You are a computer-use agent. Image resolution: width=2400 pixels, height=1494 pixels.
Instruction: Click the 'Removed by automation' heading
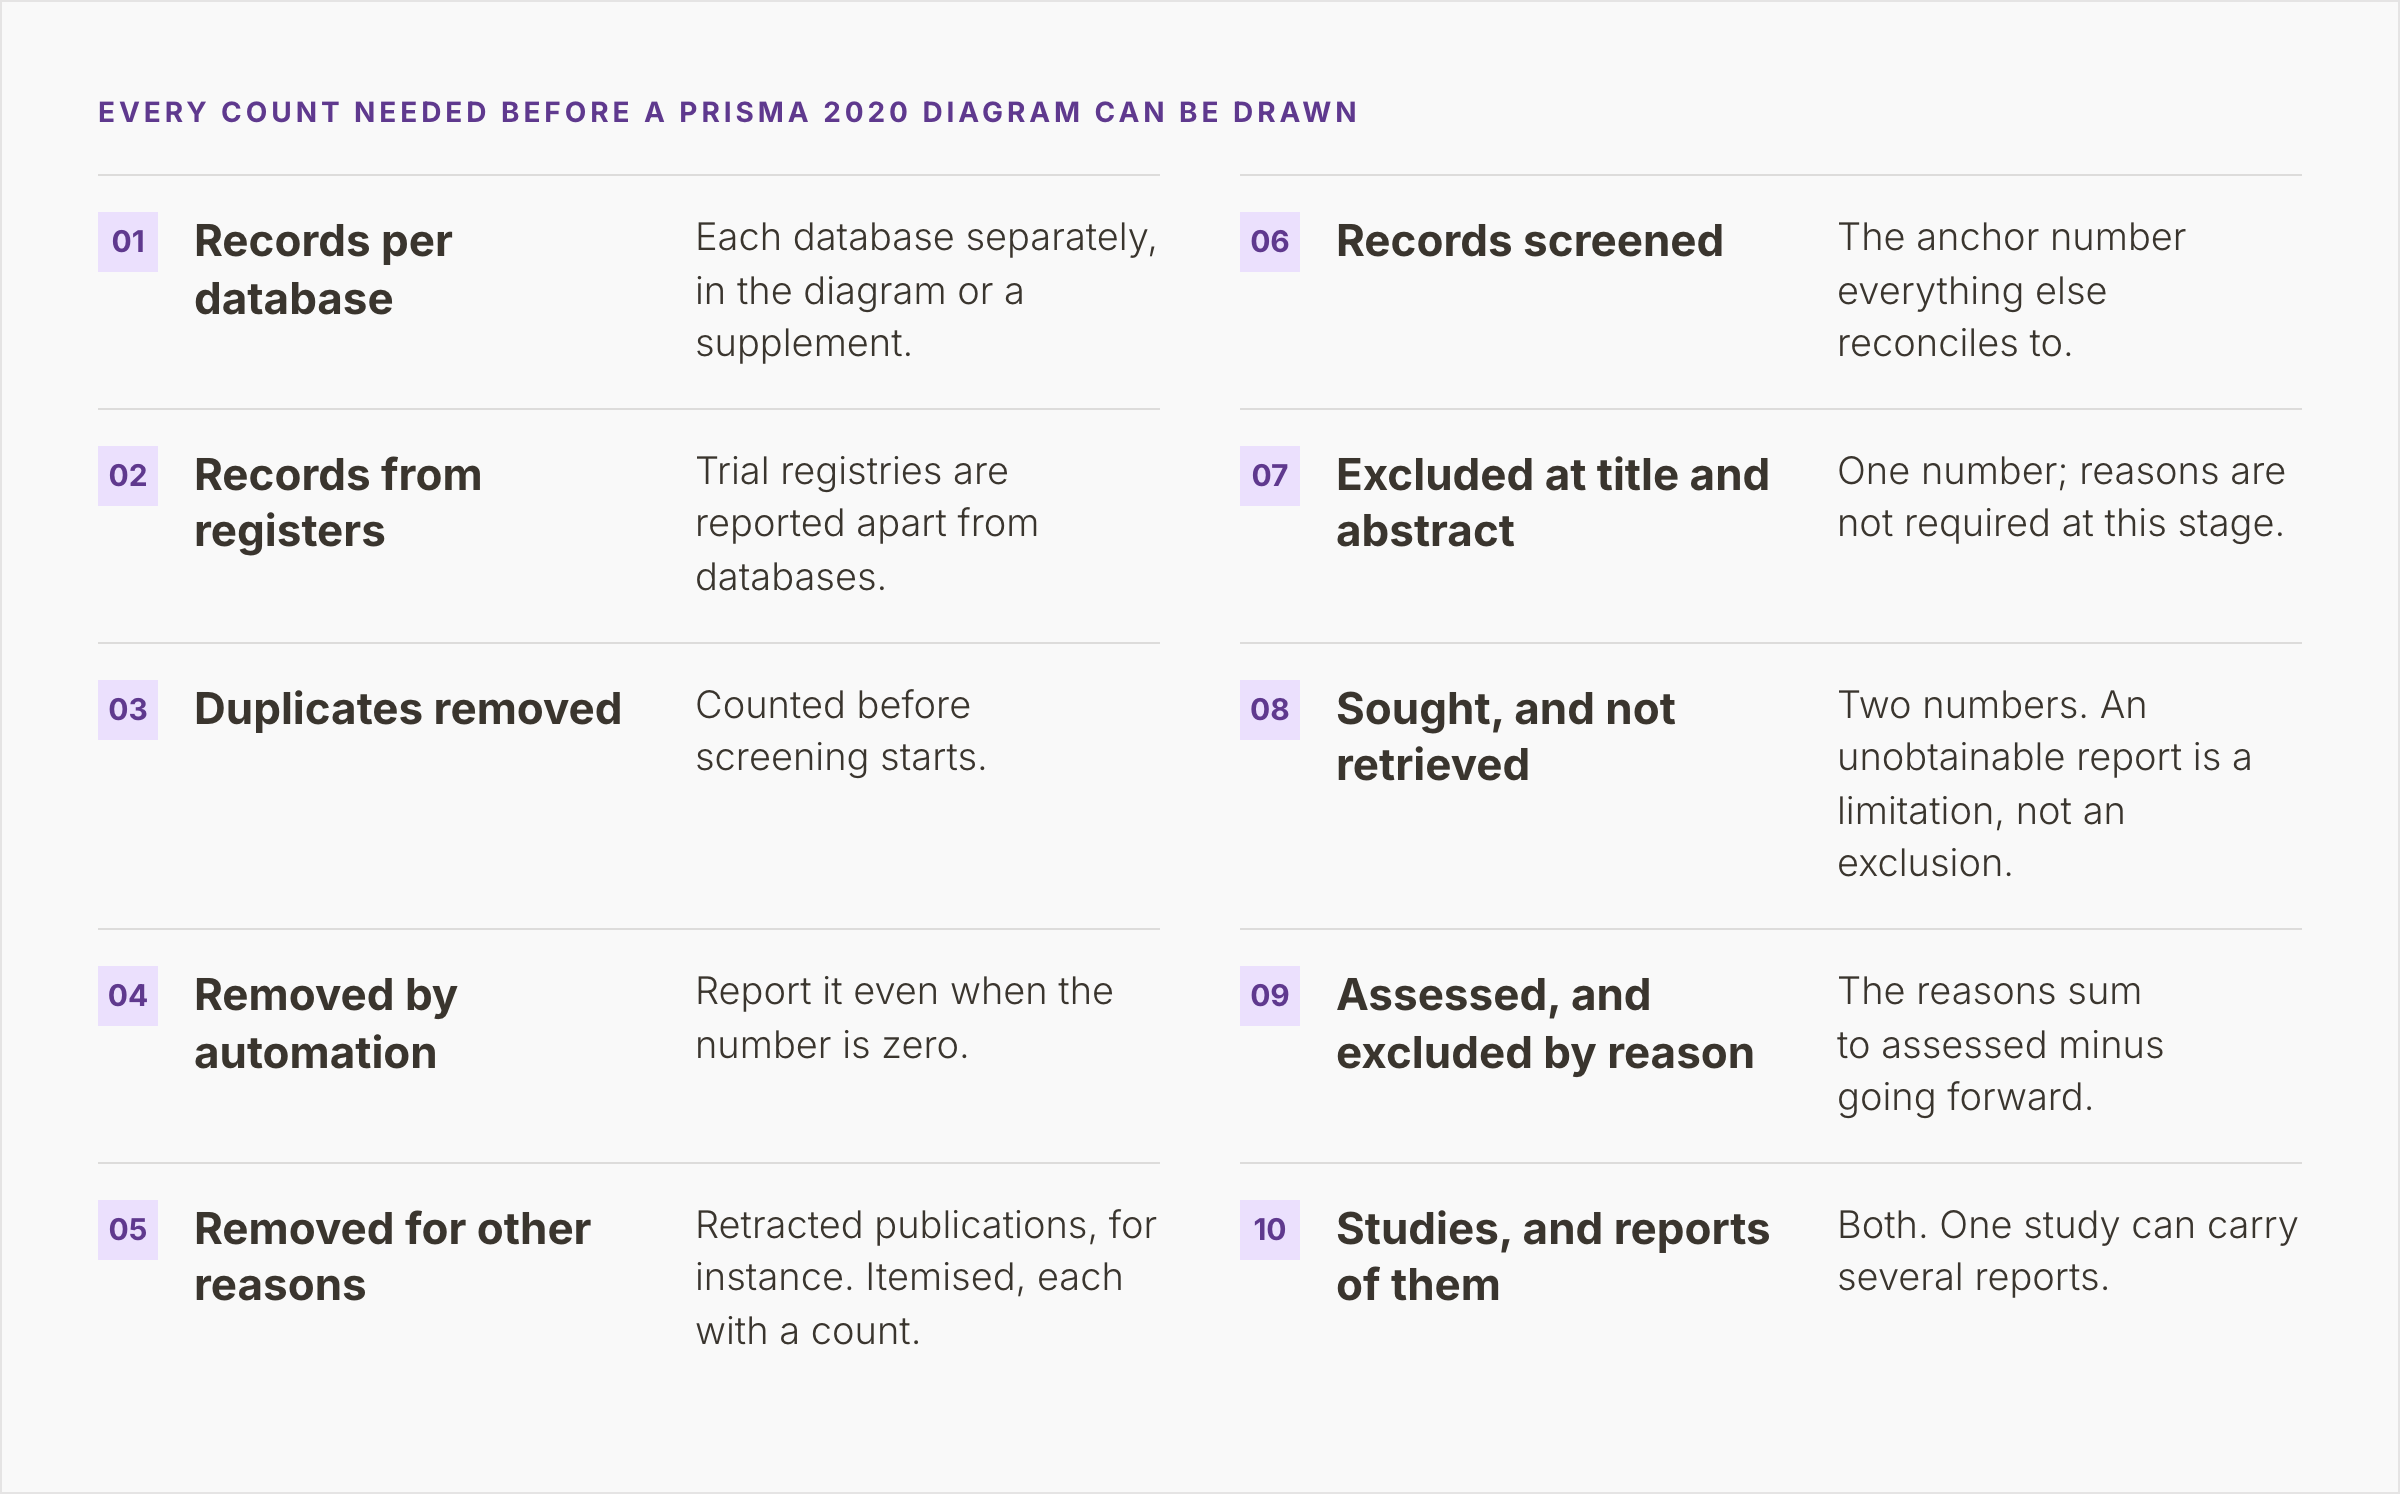pos(325,1023)
